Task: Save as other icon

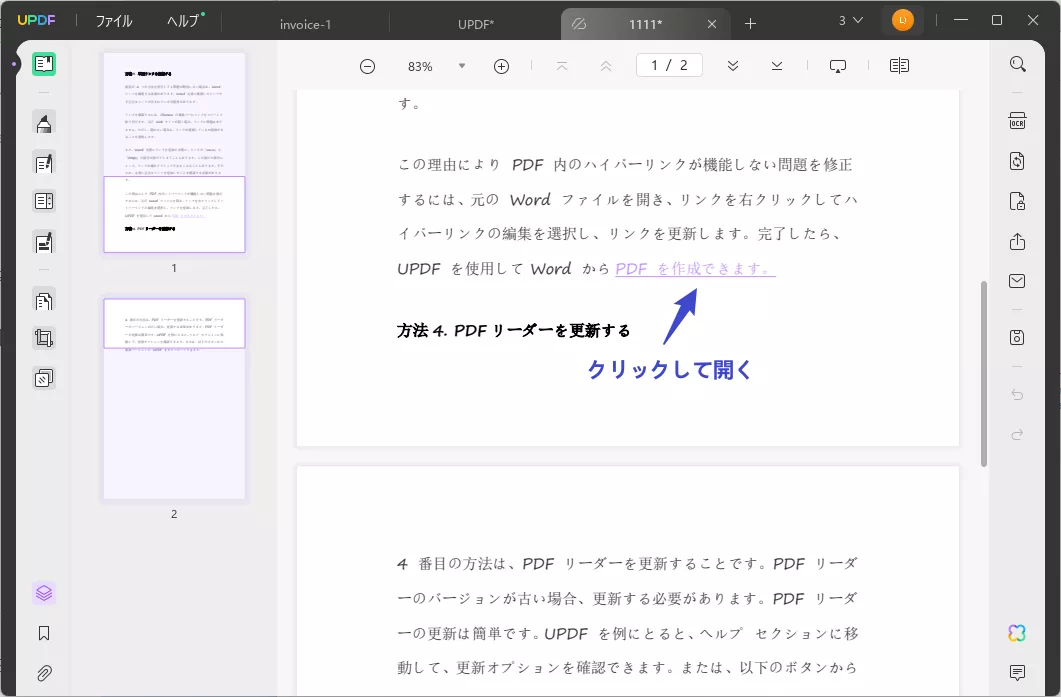Action: (1017, 338)
